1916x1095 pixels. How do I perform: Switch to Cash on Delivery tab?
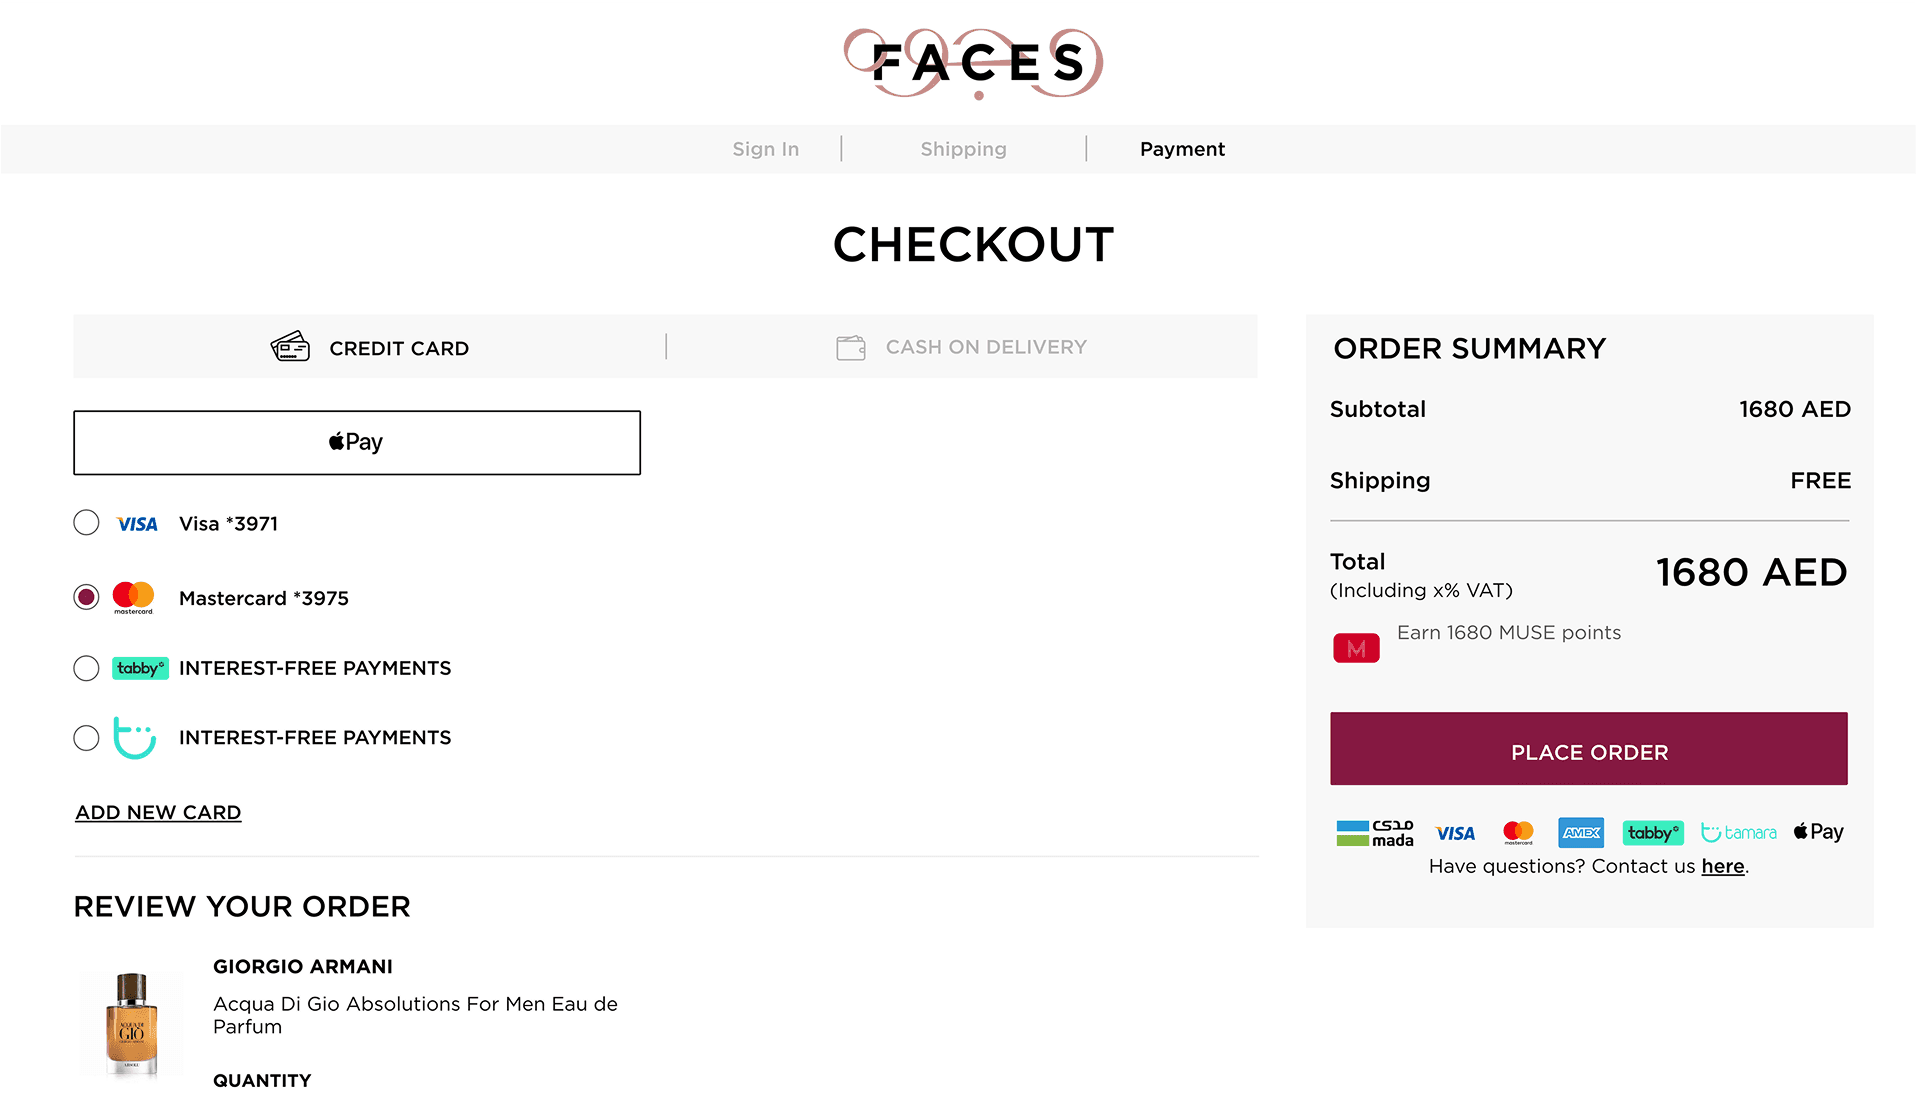point(962,347)
